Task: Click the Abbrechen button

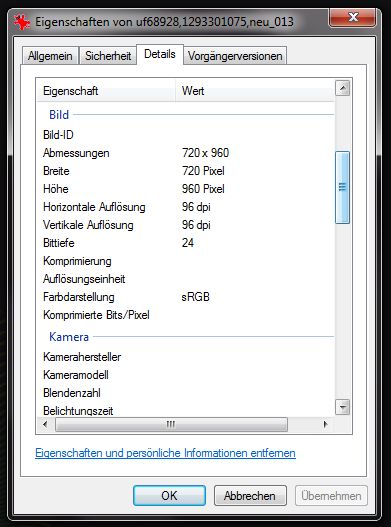Action: pyautogui.click(x=250, y=495)
